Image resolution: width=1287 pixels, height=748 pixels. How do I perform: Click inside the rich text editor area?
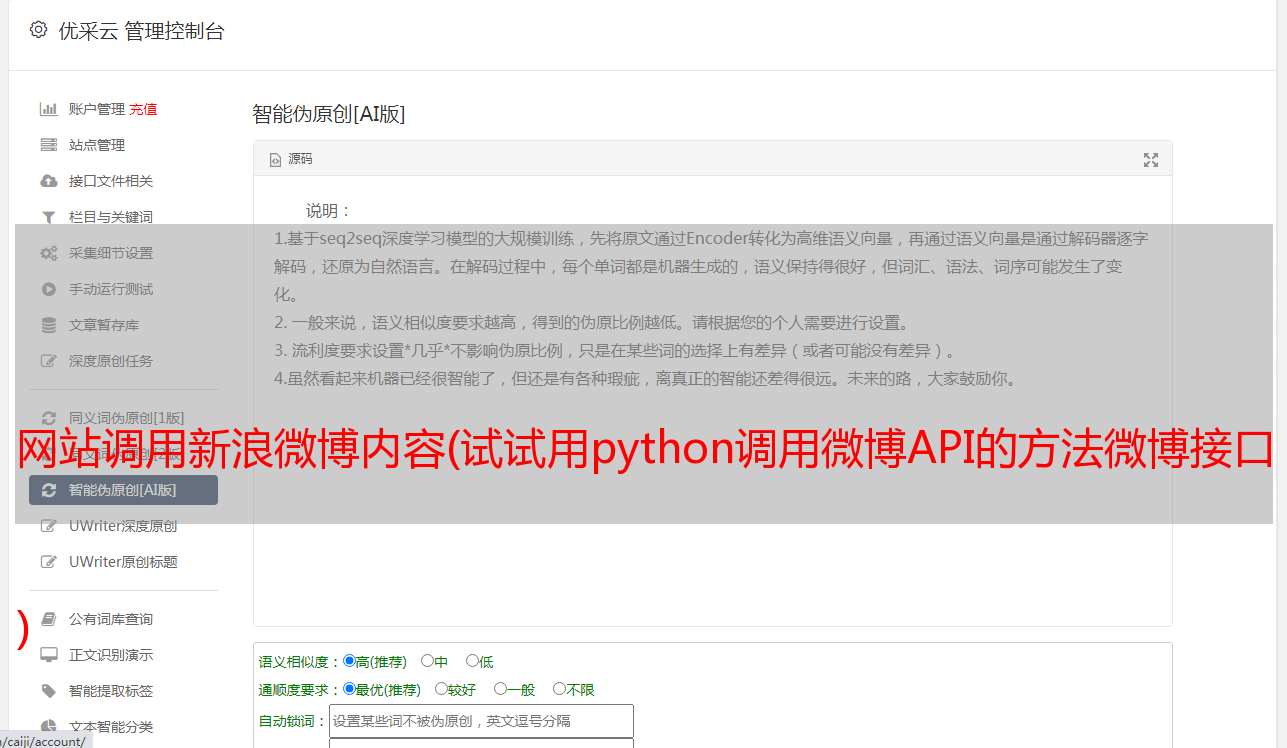[712, 400]
